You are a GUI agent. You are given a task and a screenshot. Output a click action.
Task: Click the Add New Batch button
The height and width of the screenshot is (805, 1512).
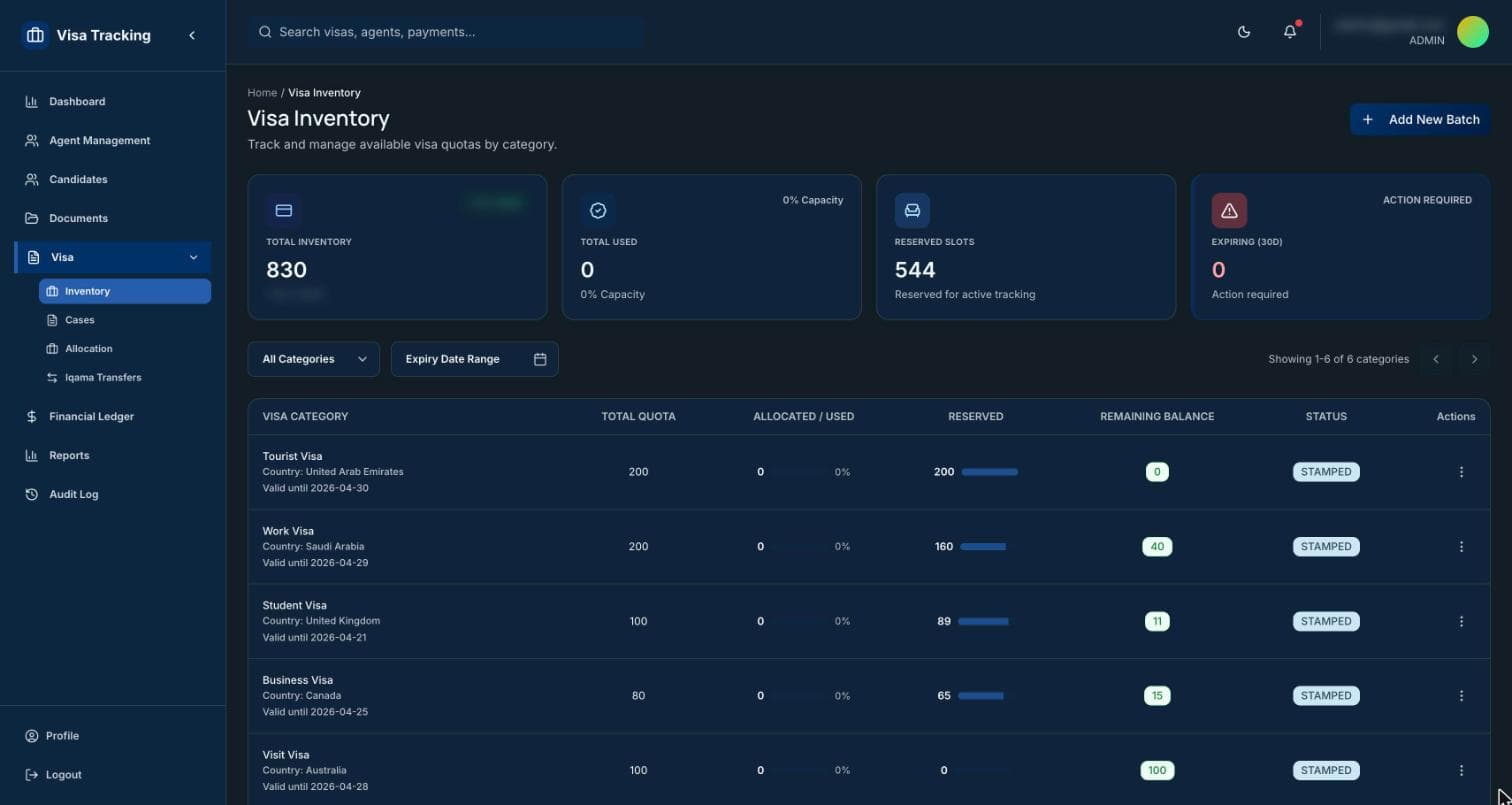point(1420,119)
